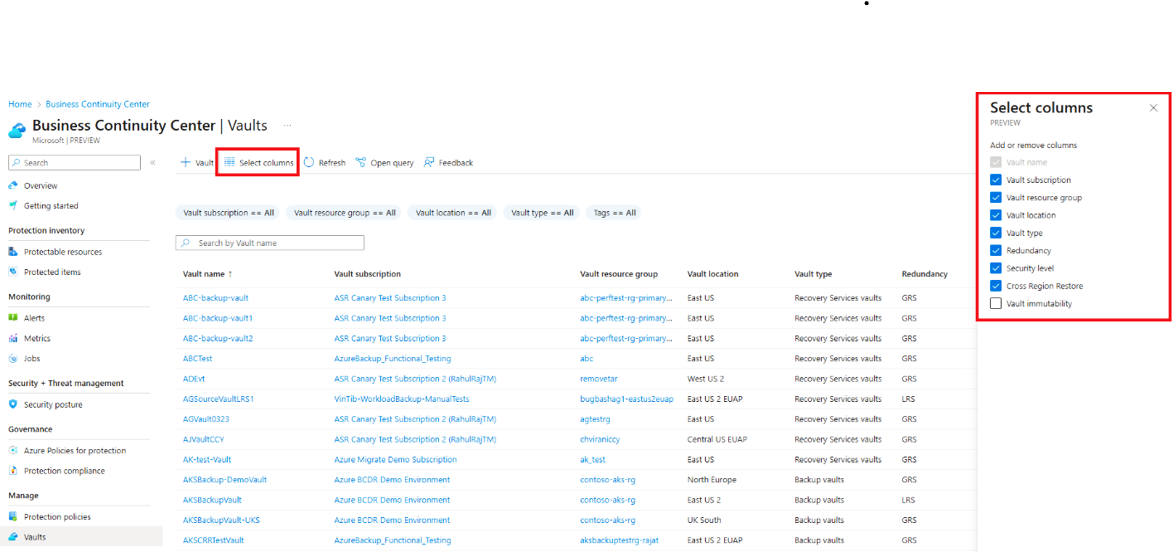1172x553 pixels.
Task: Uncheck Redundancy column checkbox
Action: point(995,250)
